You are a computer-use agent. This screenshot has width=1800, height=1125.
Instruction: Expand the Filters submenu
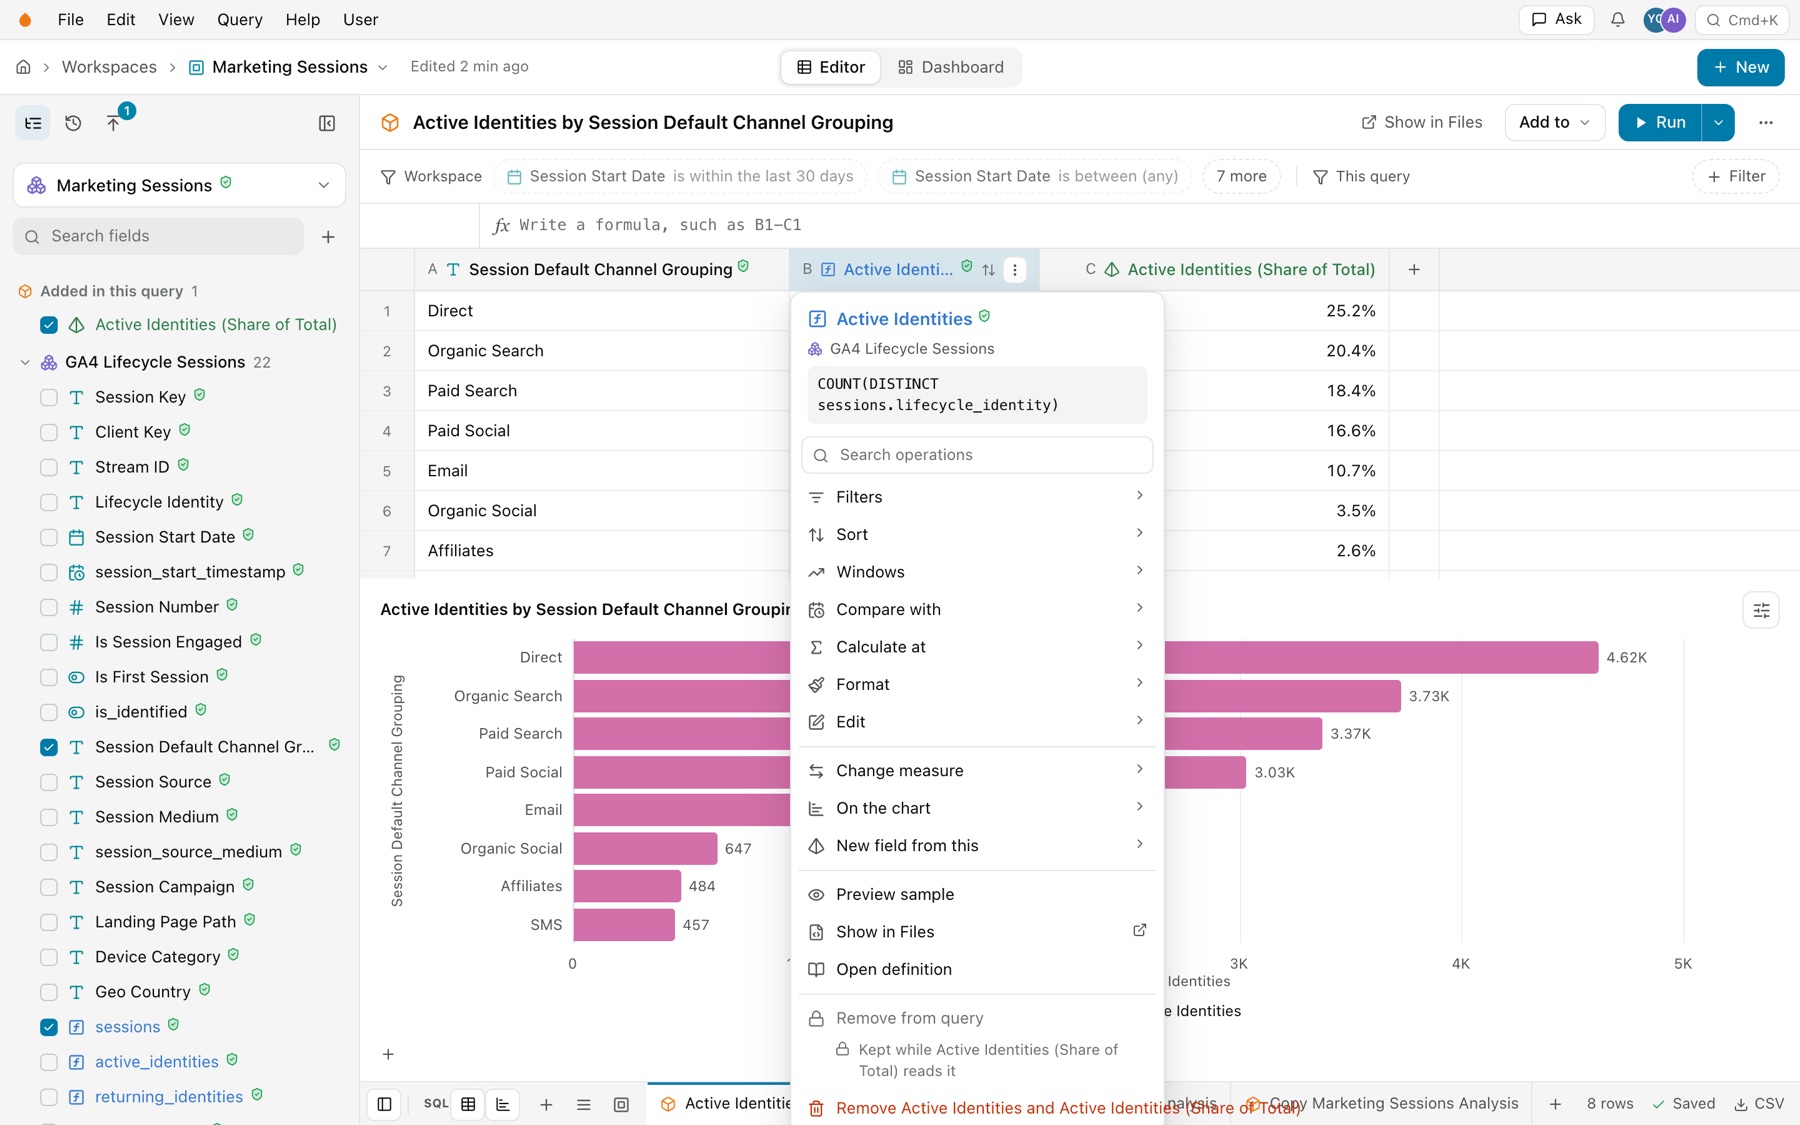[x=977, y=497]
